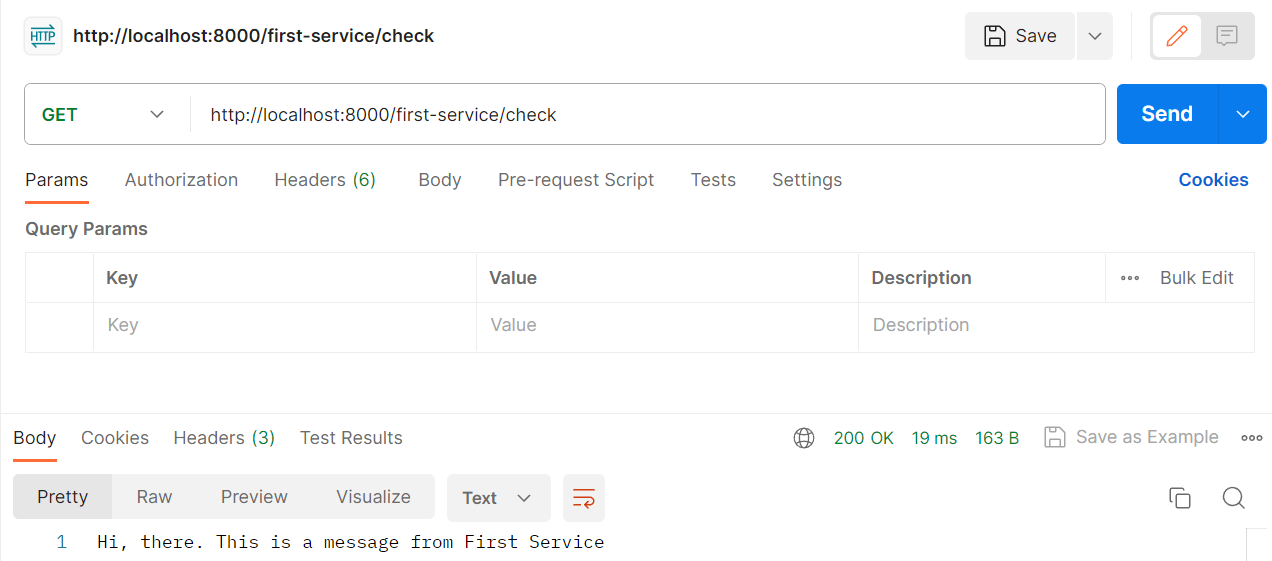Send the GET request
1272x561 pixels.
[1167, 114]
